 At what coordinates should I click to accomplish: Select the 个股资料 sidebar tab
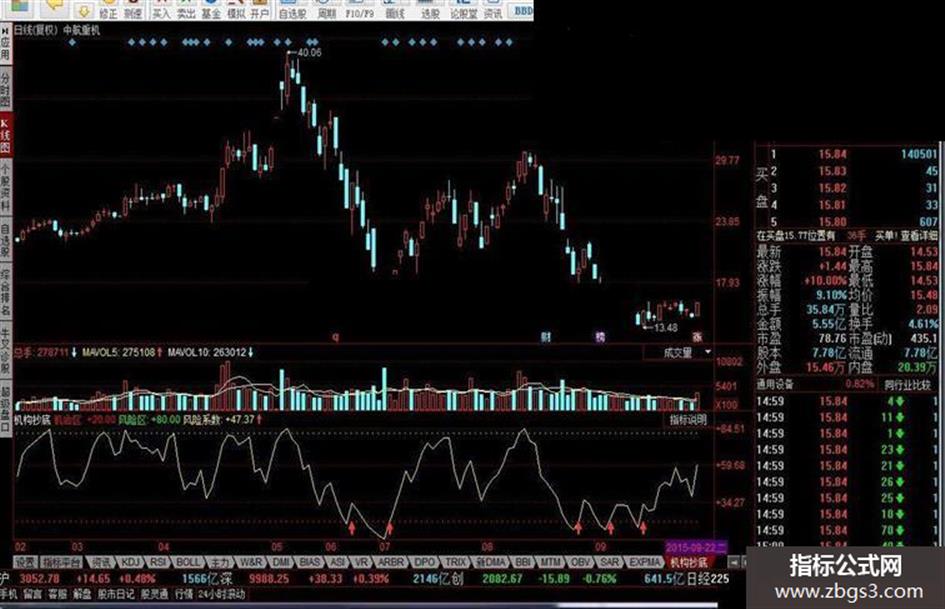(5, 186)
